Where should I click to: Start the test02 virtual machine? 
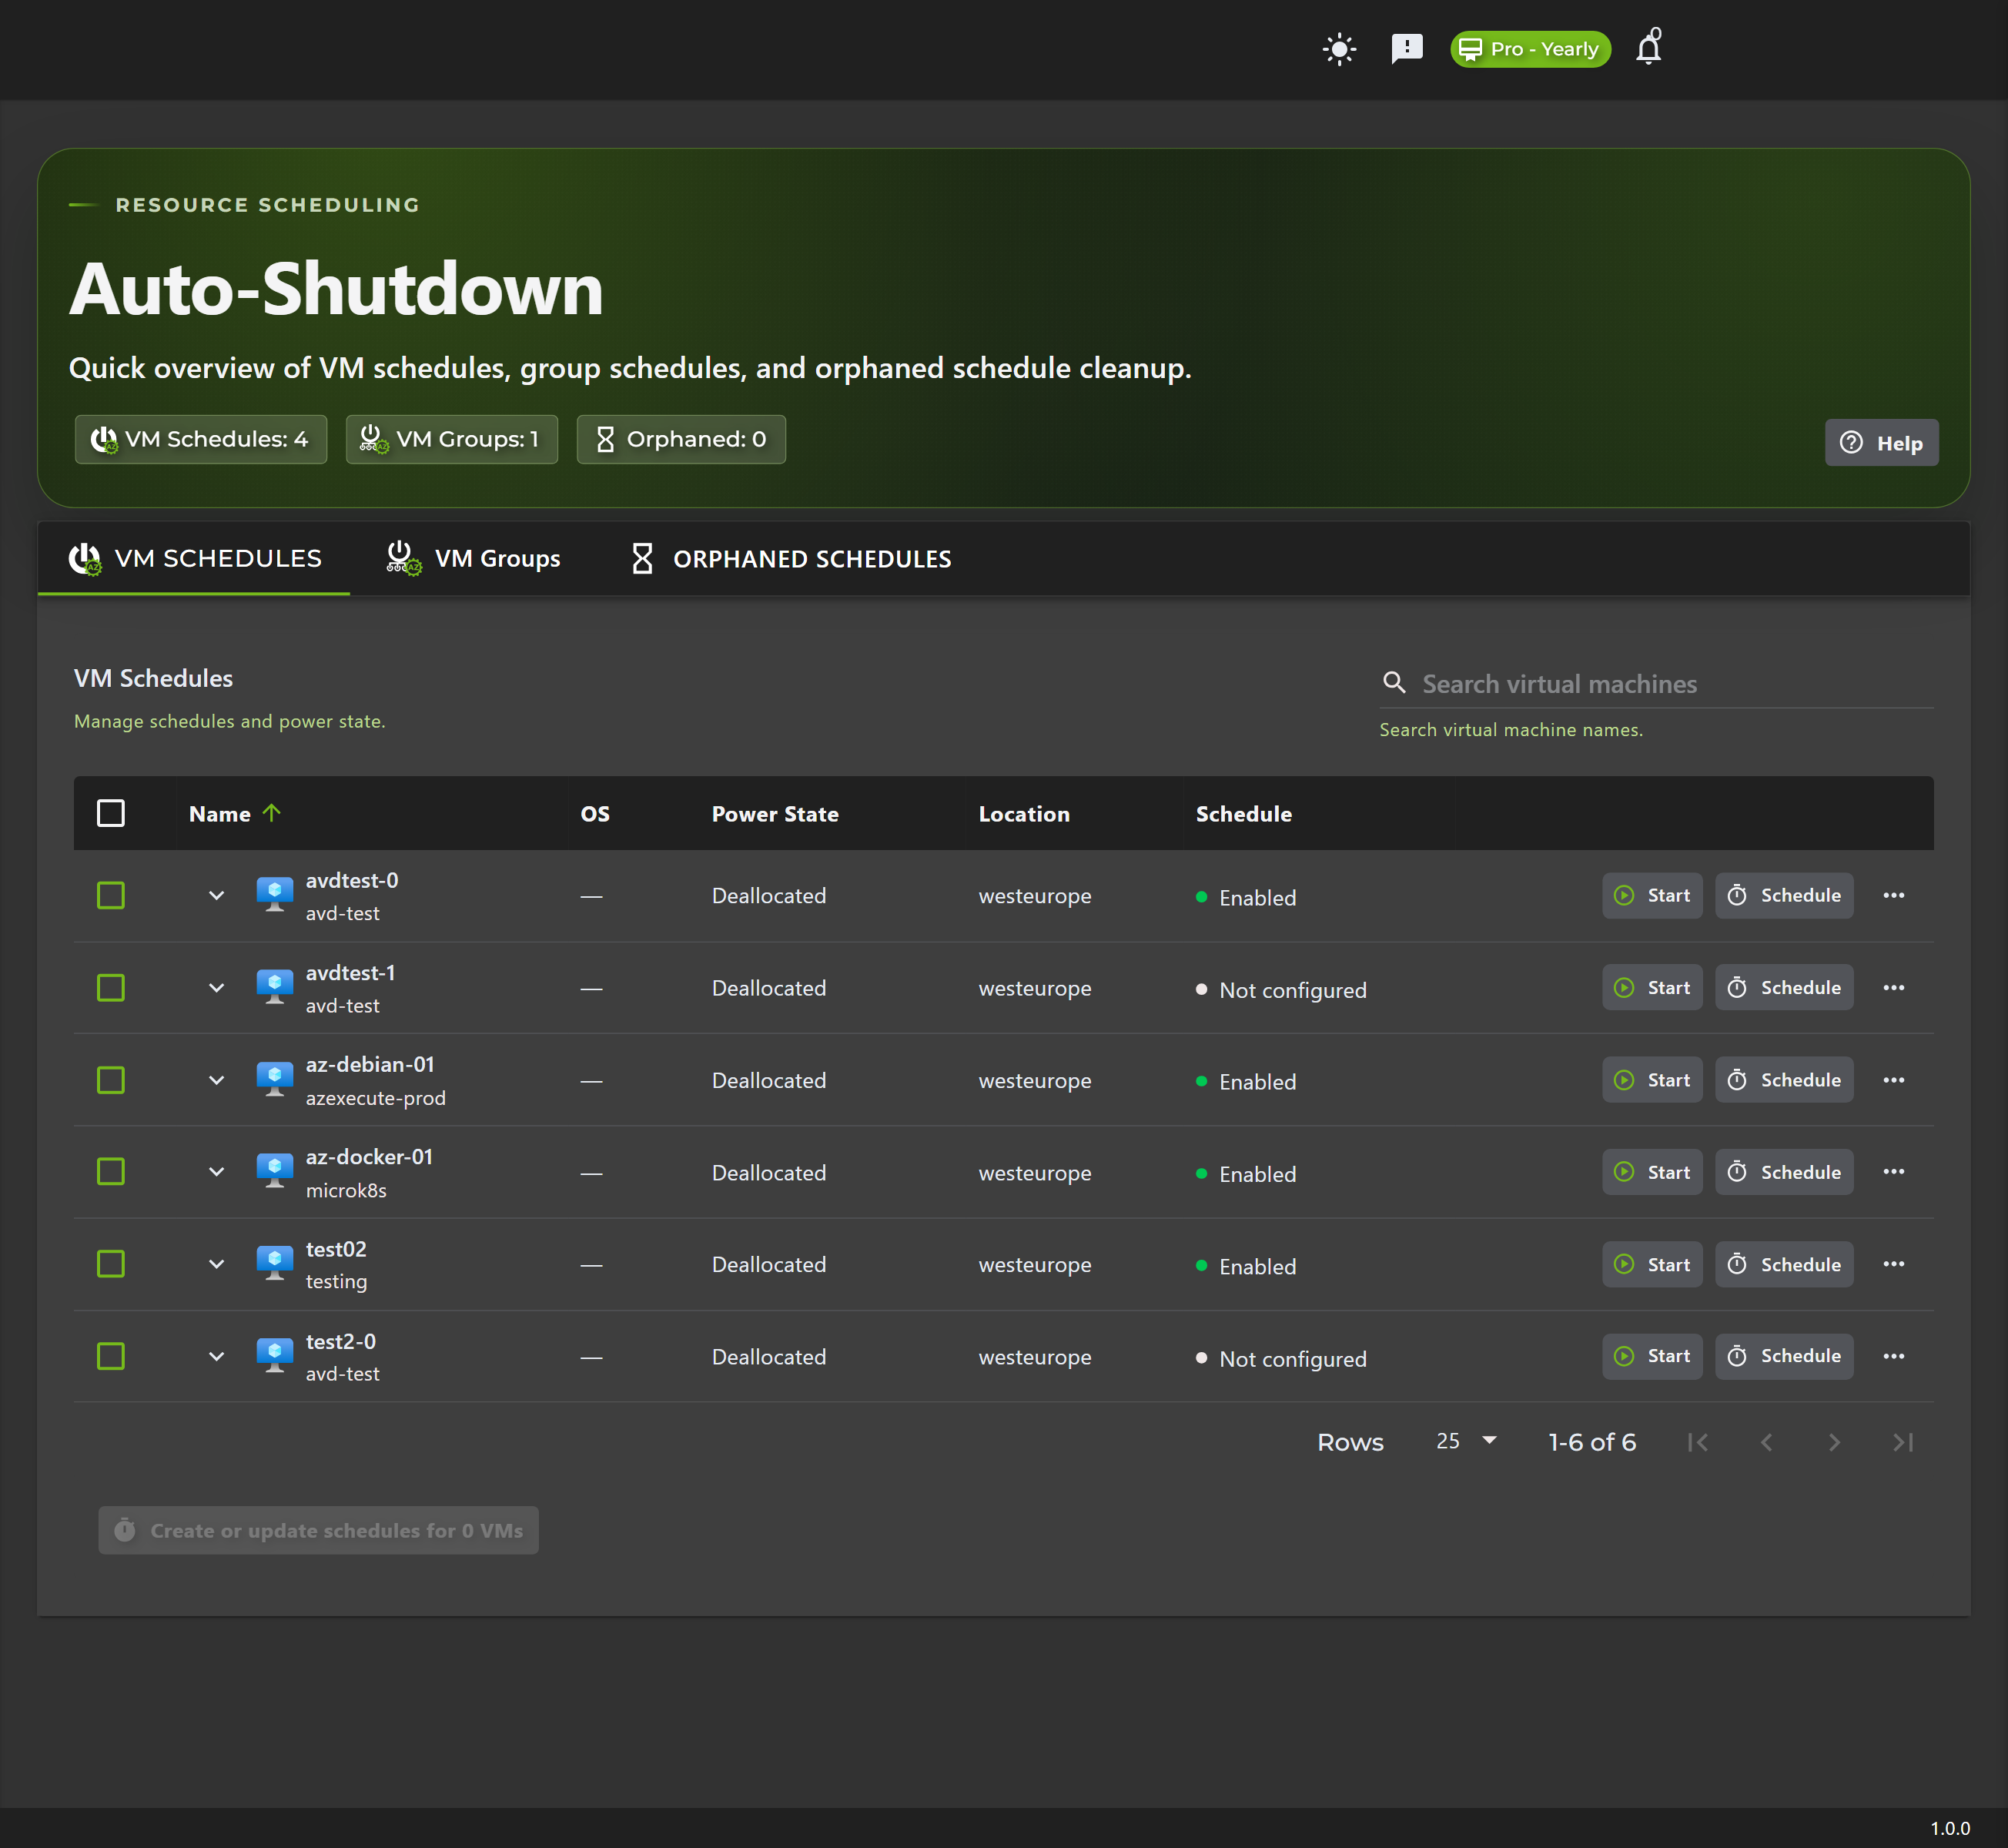tap(1652, 1264)
